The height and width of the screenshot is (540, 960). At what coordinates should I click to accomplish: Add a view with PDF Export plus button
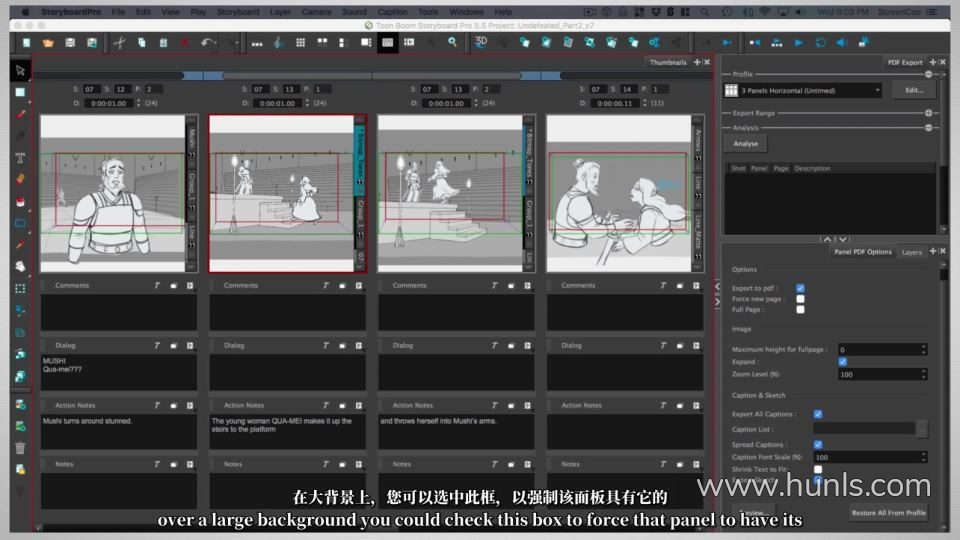[x=933, y=62]
